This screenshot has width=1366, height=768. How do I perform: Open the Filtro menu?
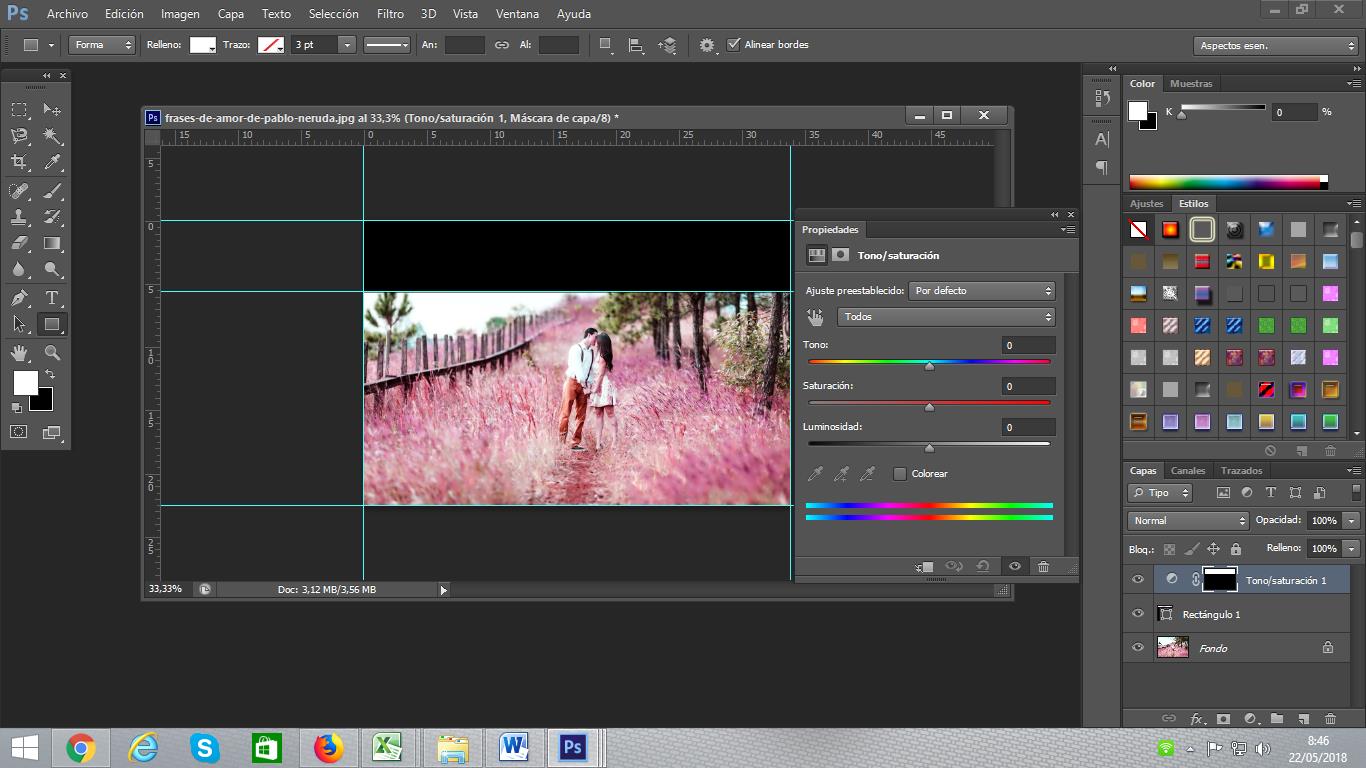tap(390, 14)
